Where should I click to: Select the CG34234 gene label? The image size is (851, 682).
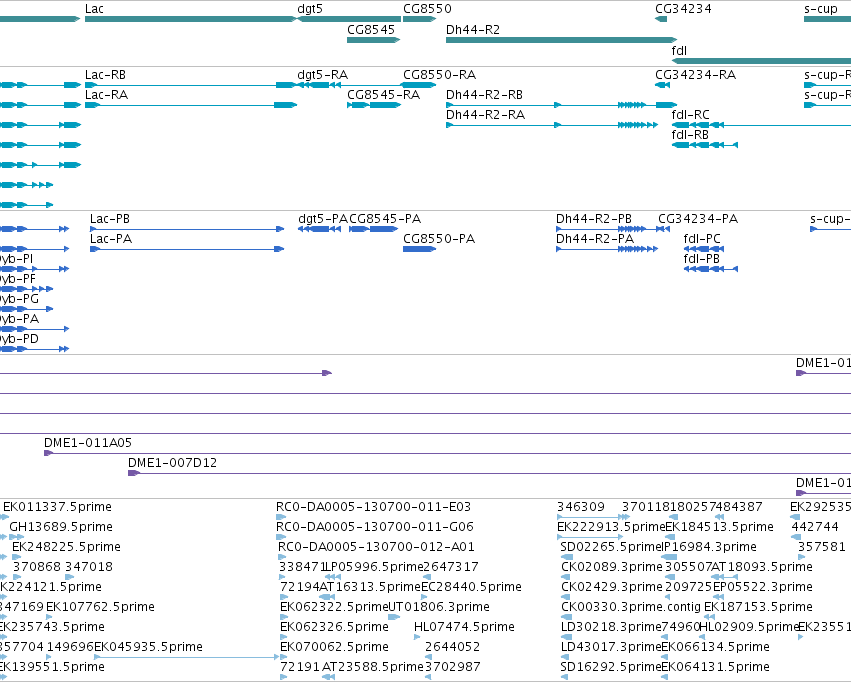click(x=683, y=9)
